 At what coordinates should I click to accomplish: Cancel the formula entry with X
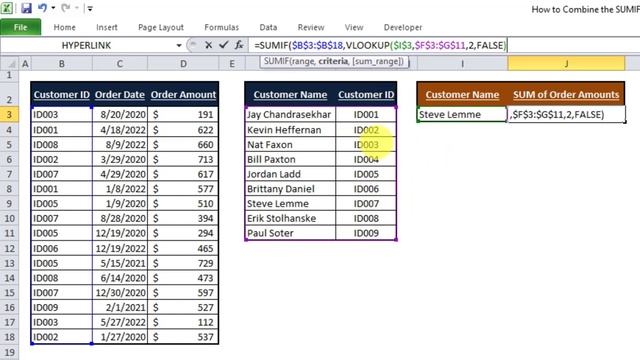pyautogui.click(x=208, y=45)
